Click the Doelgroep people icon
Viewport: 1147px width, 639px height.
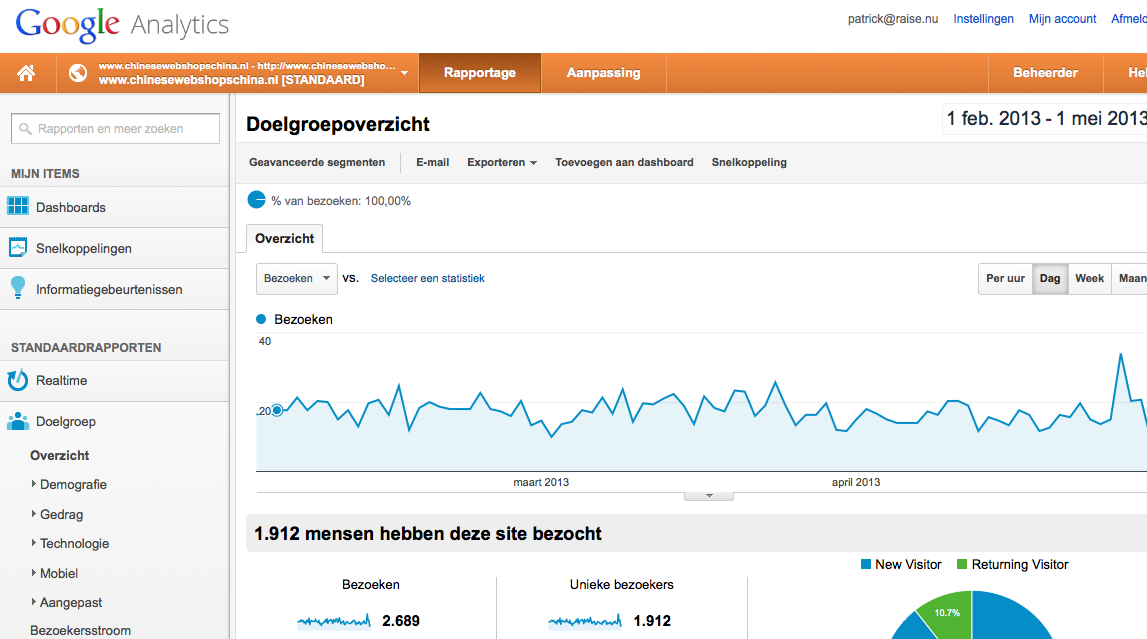click(x=18, y=421)
